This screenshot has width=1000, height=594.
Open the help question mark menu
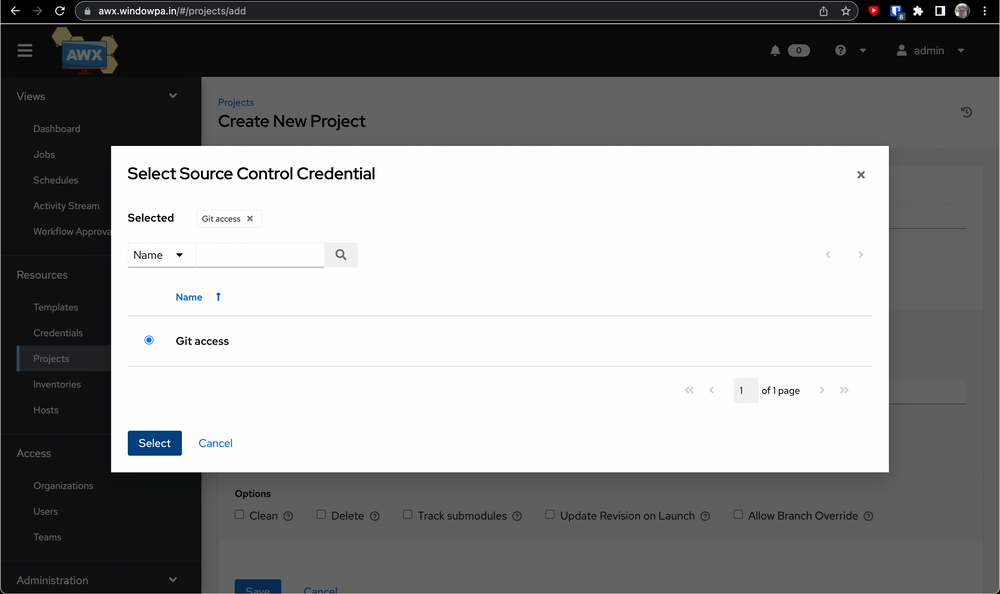[x=841, y=51]
